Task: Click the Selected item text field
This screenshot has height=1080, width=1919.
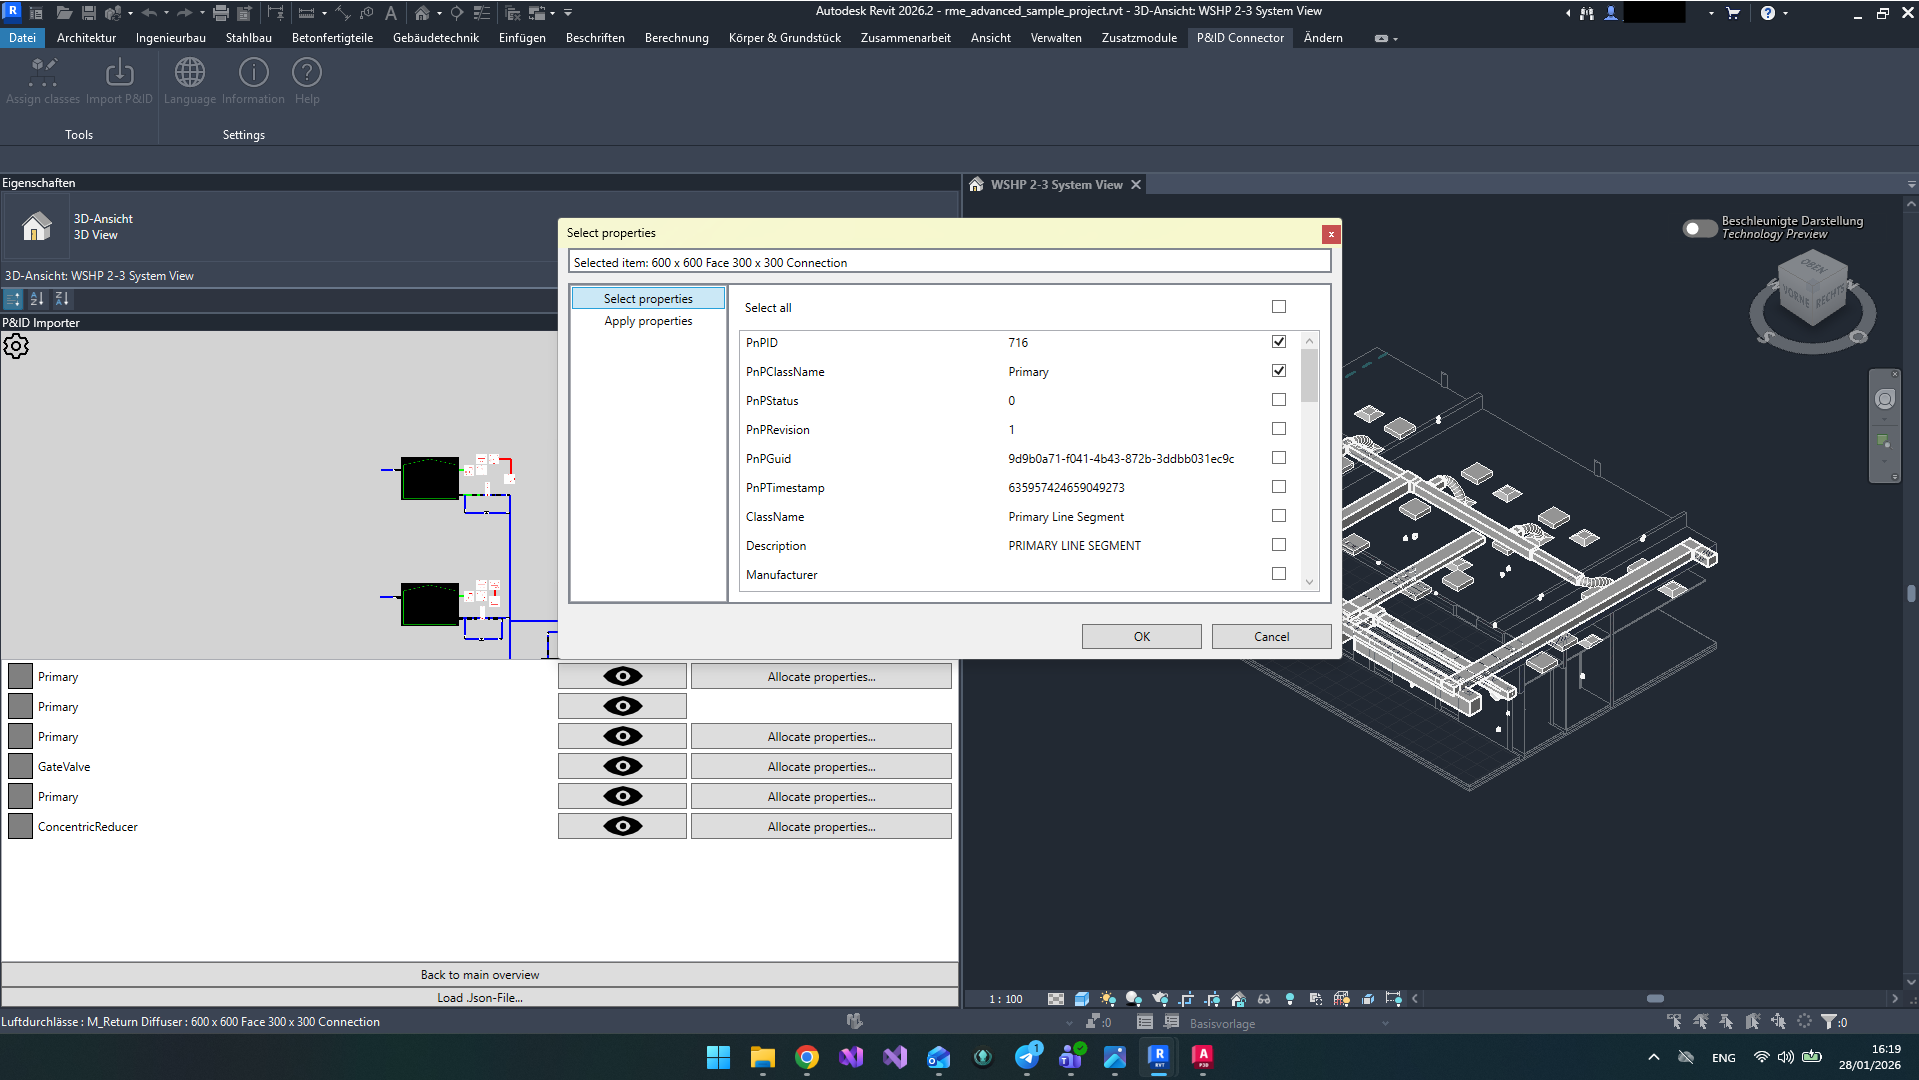Action: pos(950,261)
